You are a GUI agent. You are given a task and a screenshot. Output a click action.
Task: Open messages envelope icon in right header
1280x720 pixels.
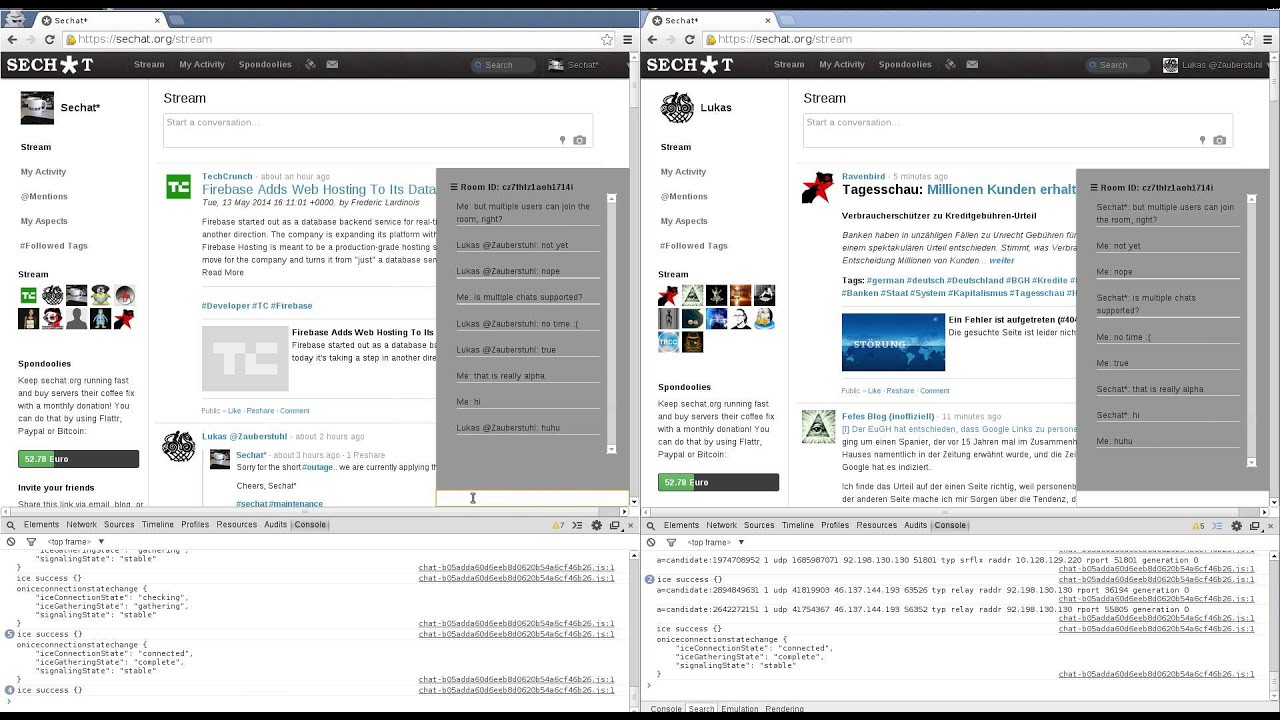pyautogui.click(x=972, y=64)
